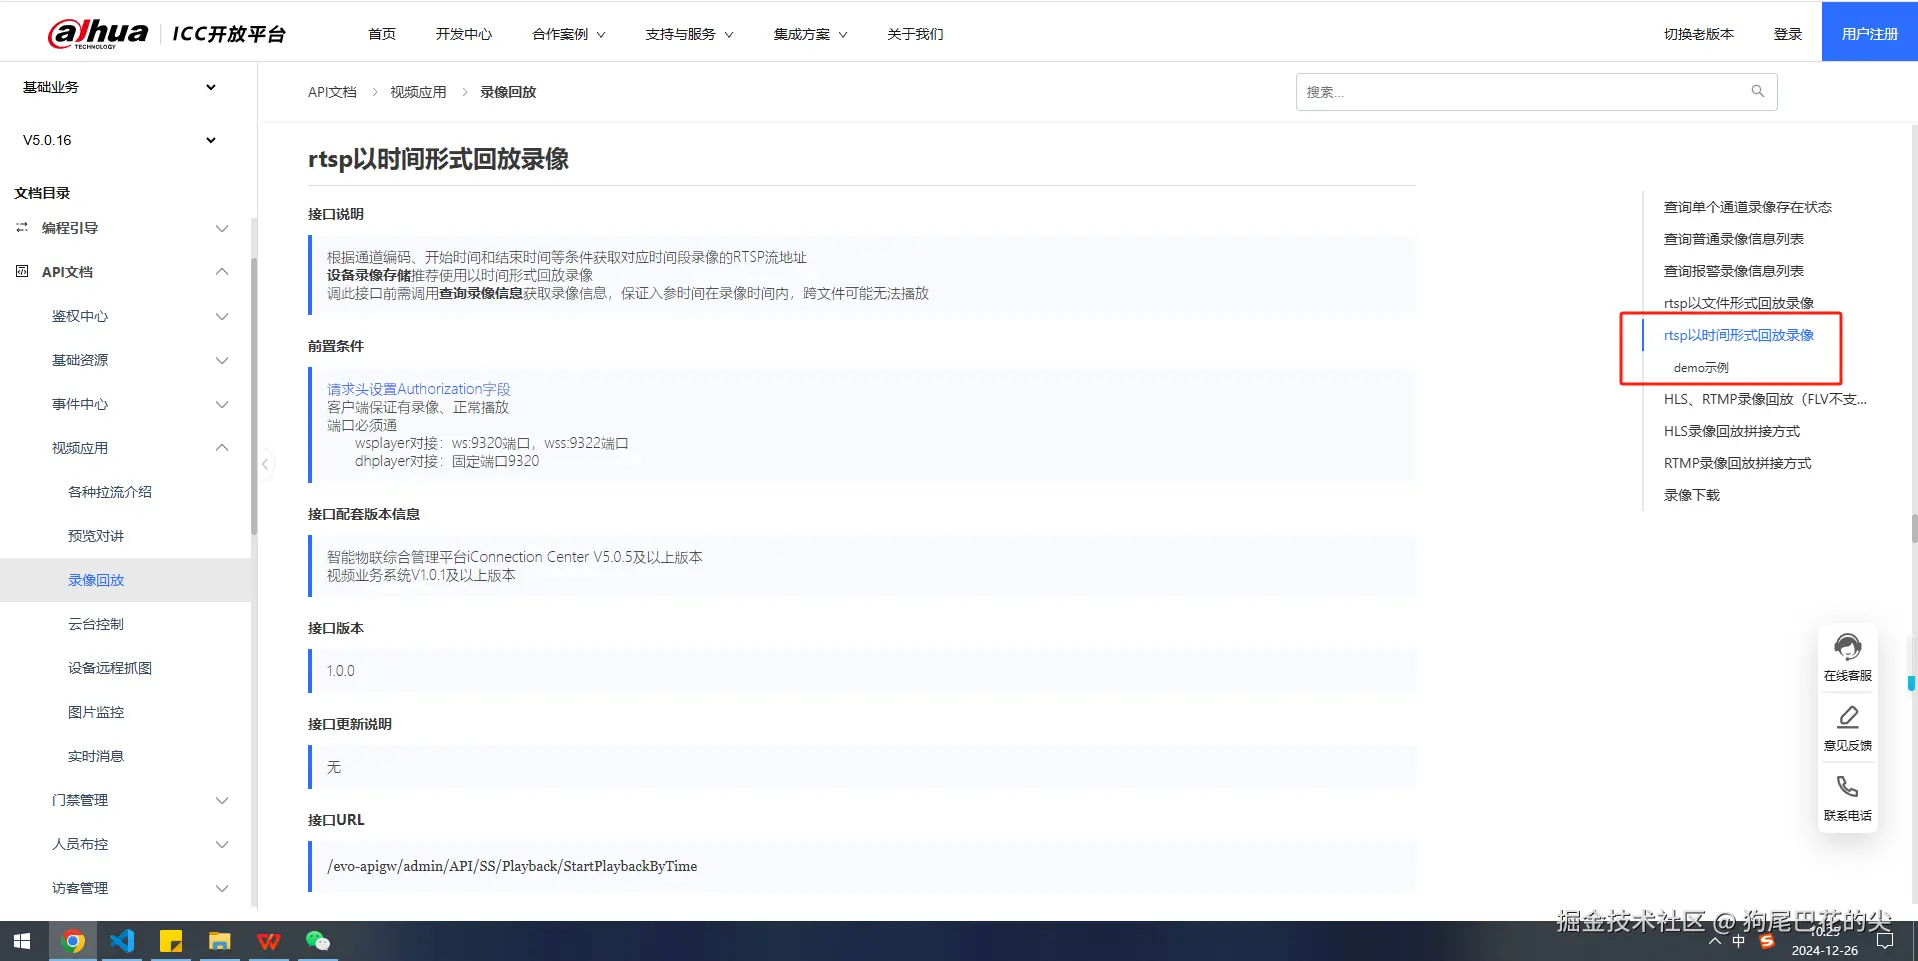Open 开发中心 in the top navigation
Screen dimensions: 1918x961
(x=464, y=34)
